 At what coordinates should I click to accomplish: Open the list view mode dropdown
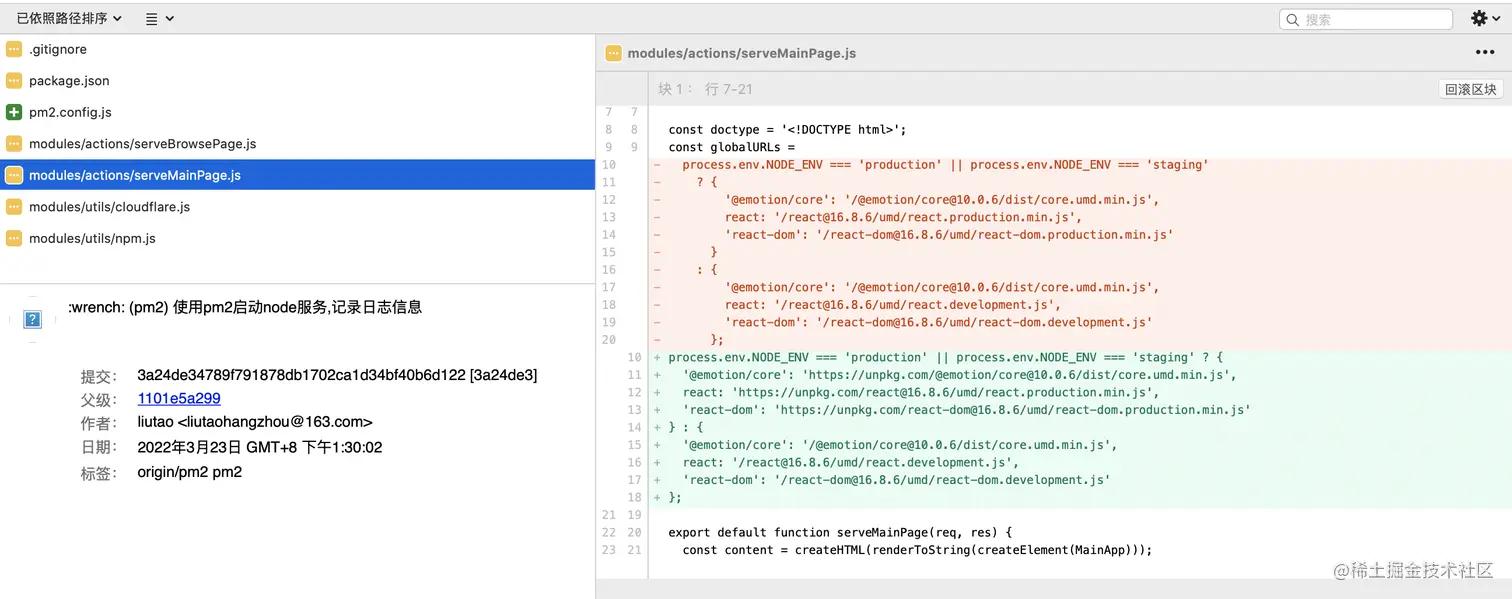[x=159, y=18]
